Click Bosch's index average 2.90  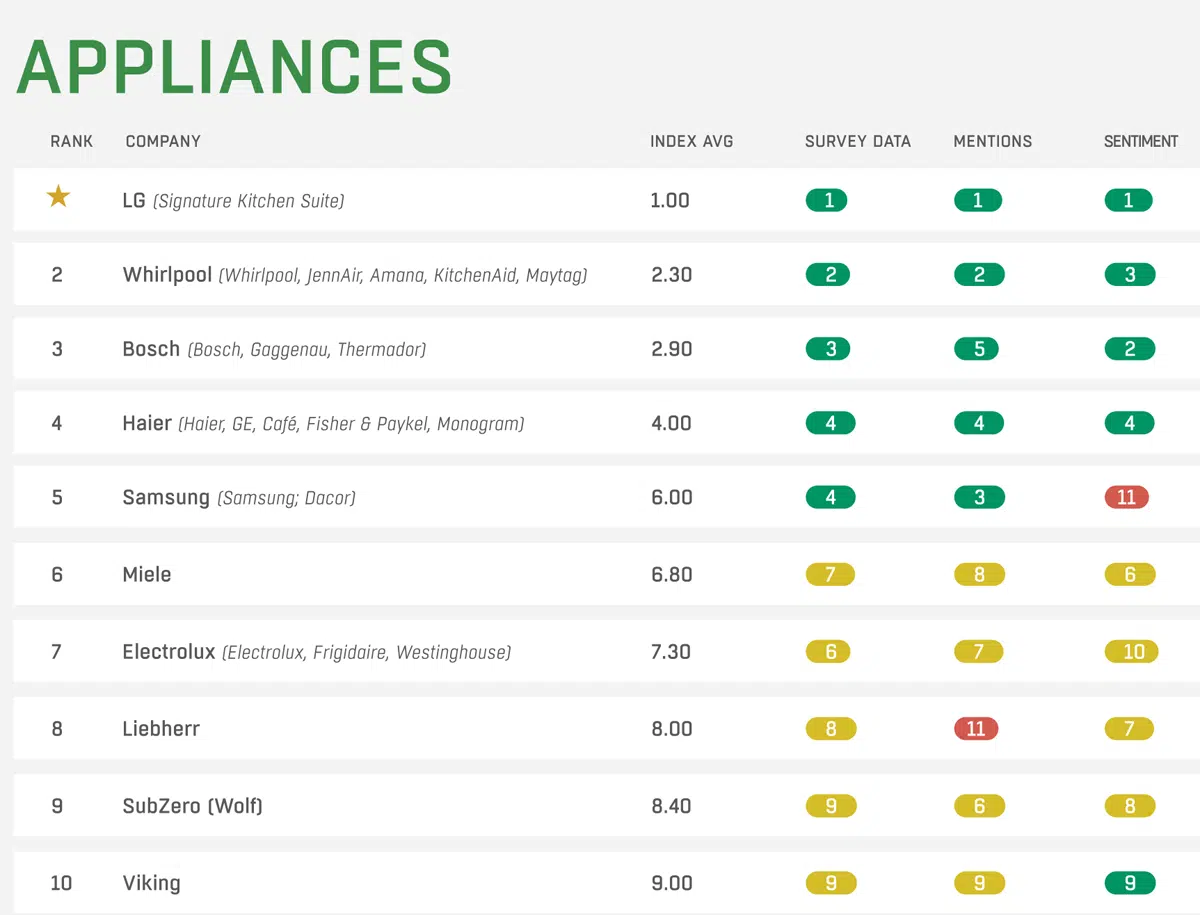click(671, 349)
